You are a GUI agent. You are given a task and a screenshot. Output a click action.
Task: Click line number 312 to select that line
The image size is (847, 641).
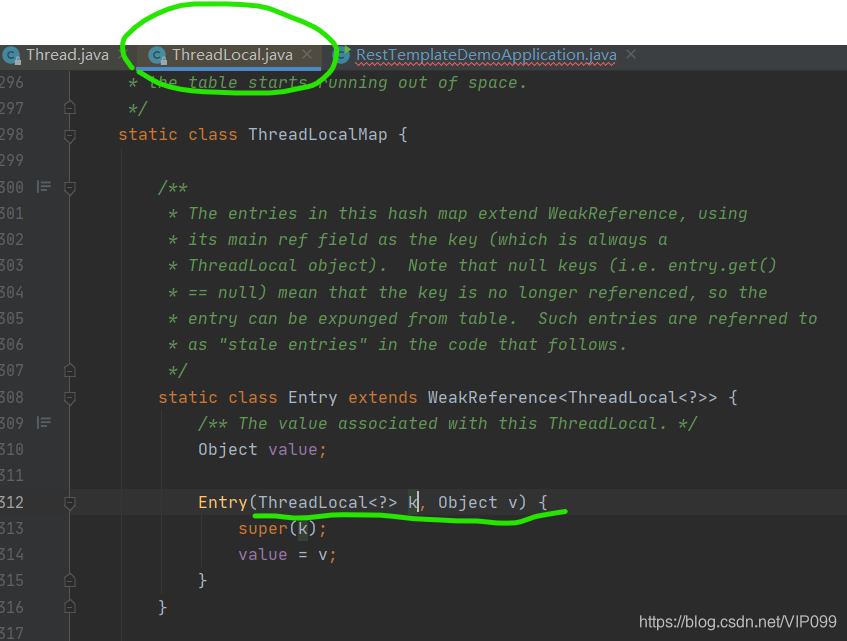pyautogui.click(x=12, y=502)
